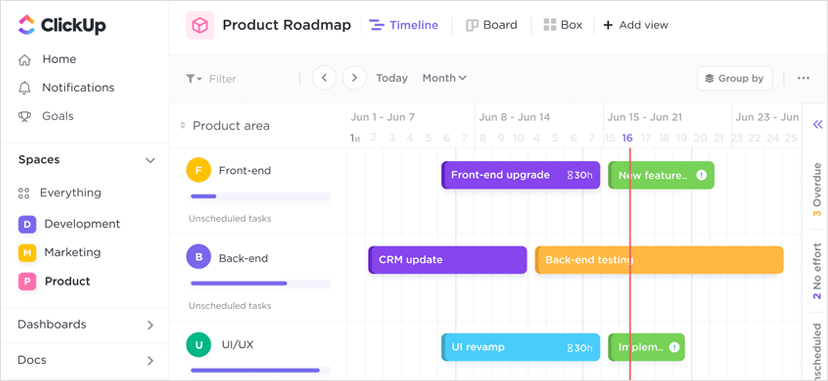Click the Home house icon
Viewport: 828px width, 381px height.
[x=24, y=59]
